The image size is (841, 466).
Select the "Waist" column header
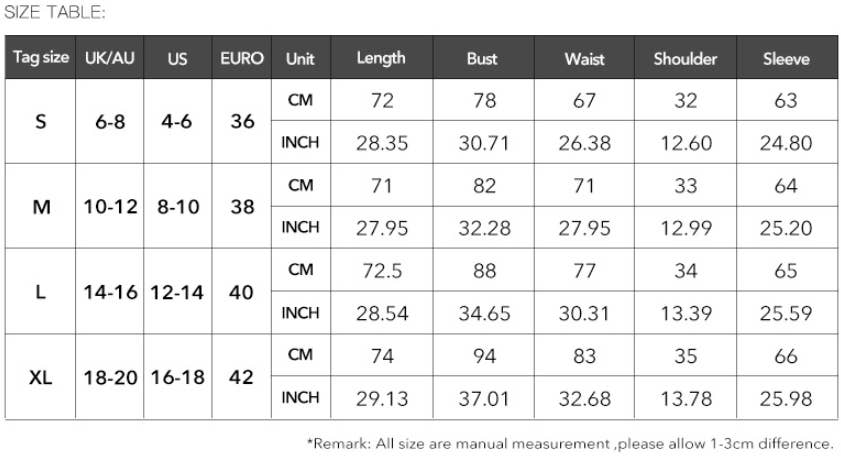click(x=584, y=58)
